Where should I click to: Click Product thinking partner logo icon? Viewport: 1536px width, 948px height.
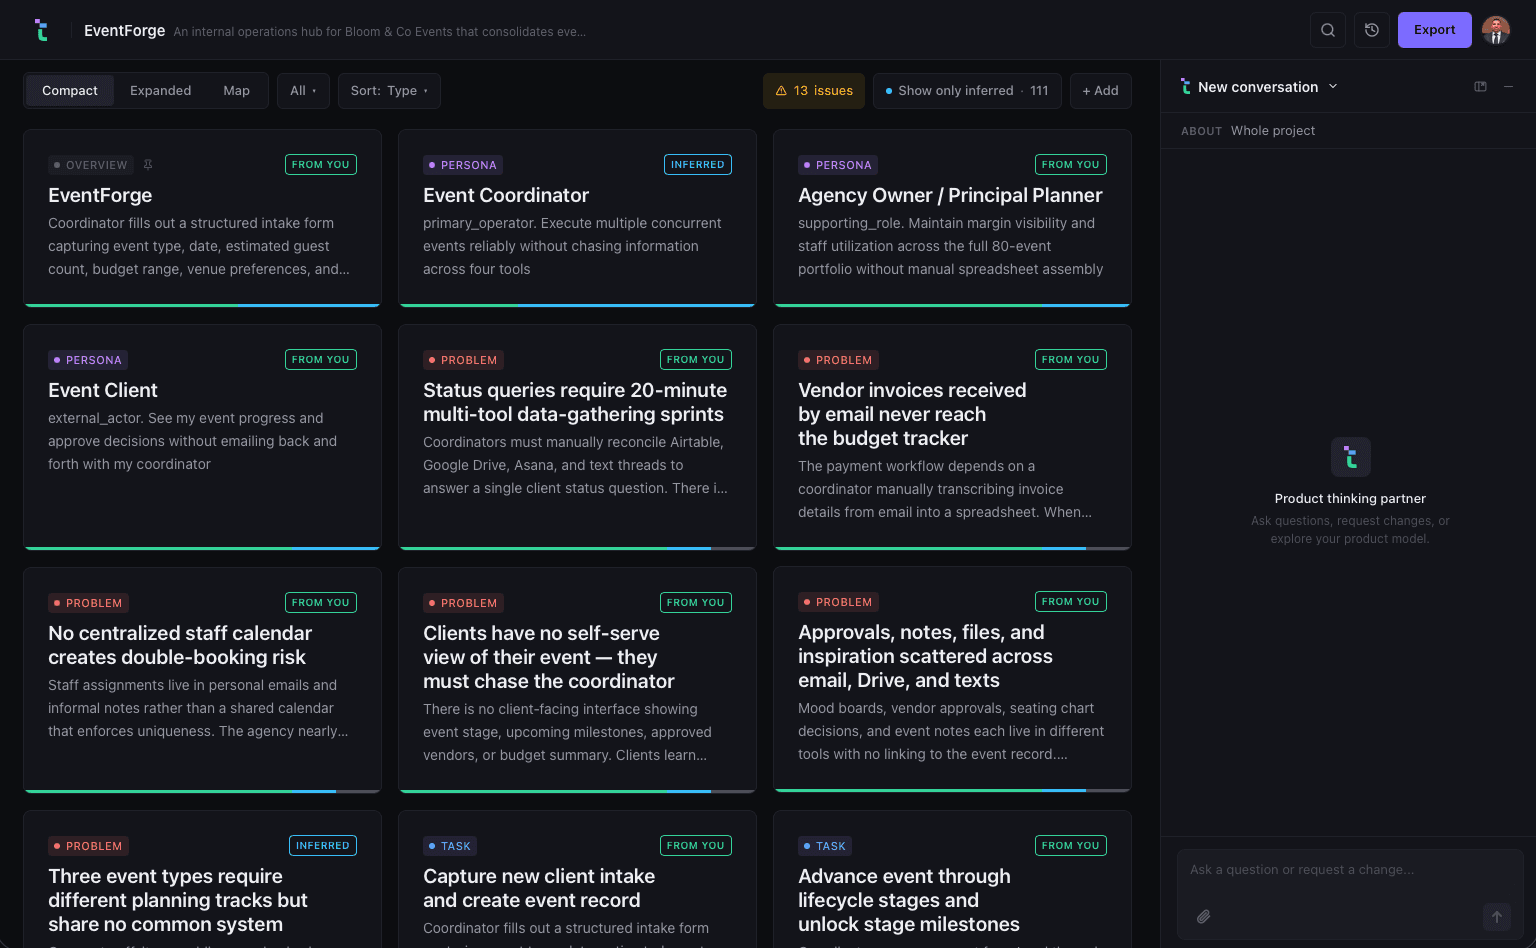coord(1351,457)
